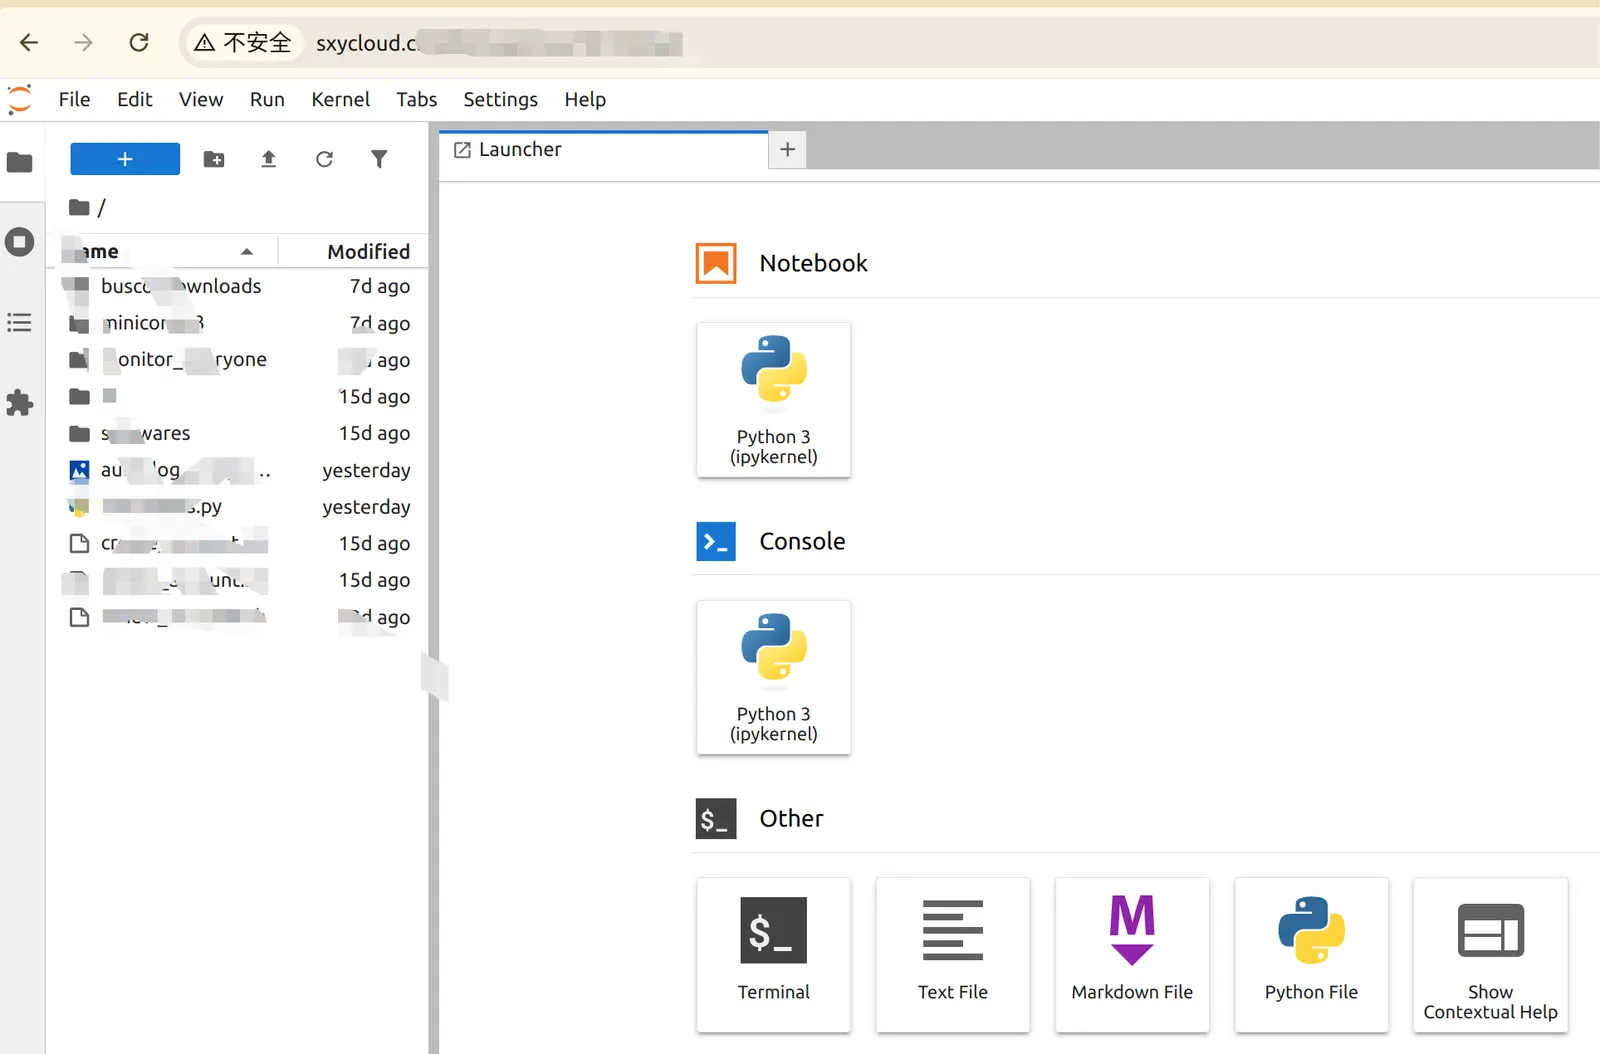
Task: Open the Running Terminals and Kernels sidebar
Action: pos(20,242)
